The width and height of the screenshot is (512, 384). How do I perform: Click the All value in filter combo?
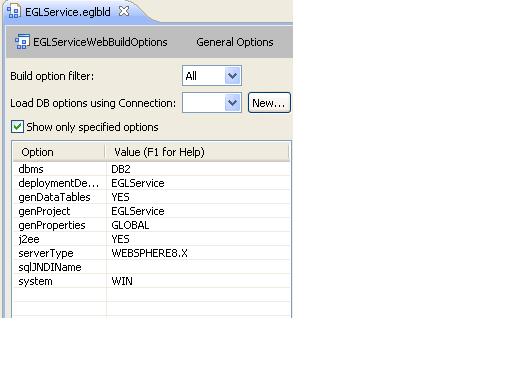pos(191,76)
